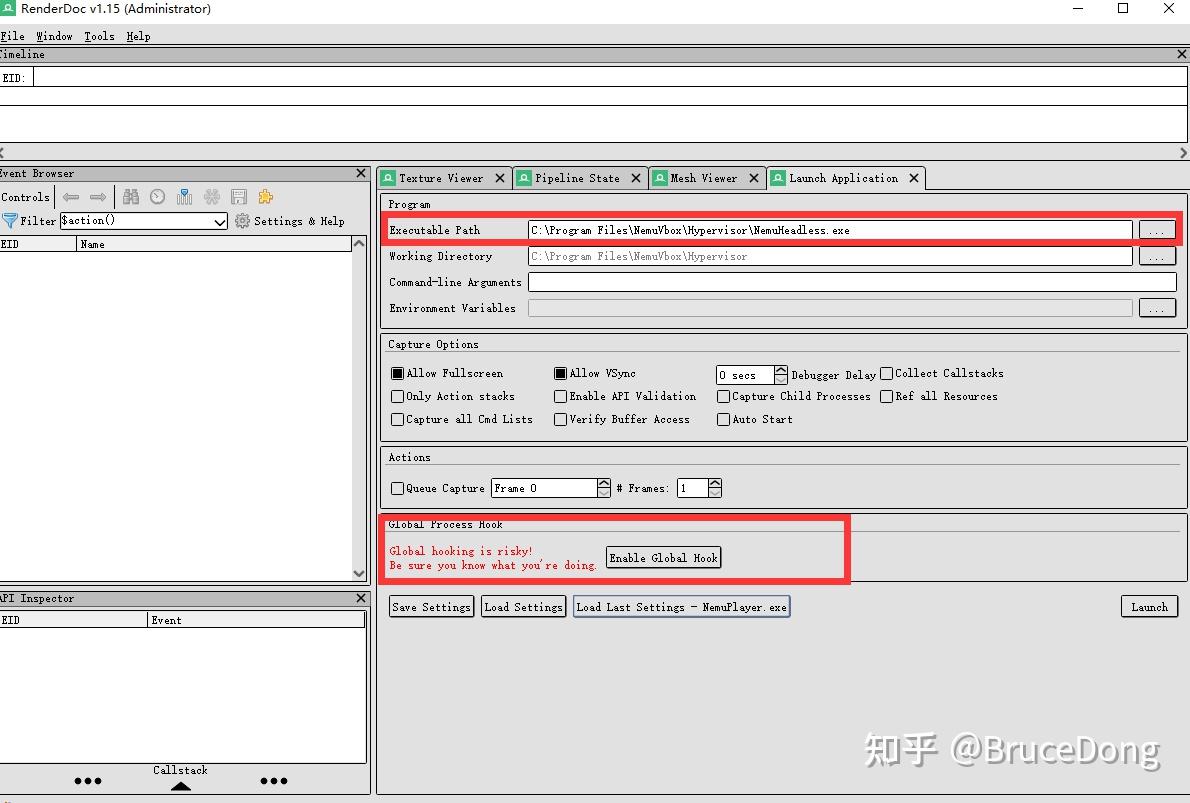The height and width of the screenshot is (803, 1190).
Task: Click the greyed asterisk icon in Event Browser
Action: (212, 197)
